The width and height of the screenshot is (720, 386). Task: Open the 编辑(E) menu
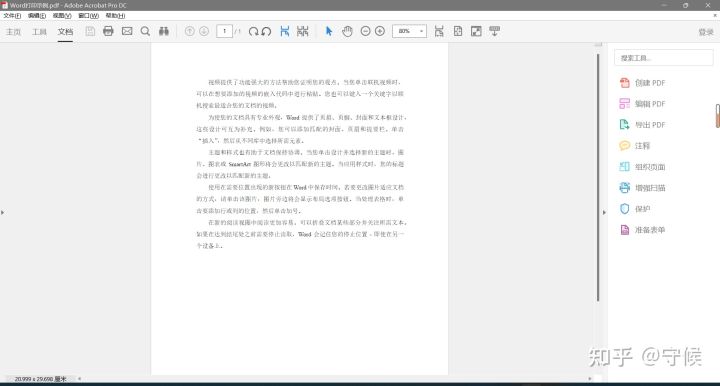tap(37, 16)
